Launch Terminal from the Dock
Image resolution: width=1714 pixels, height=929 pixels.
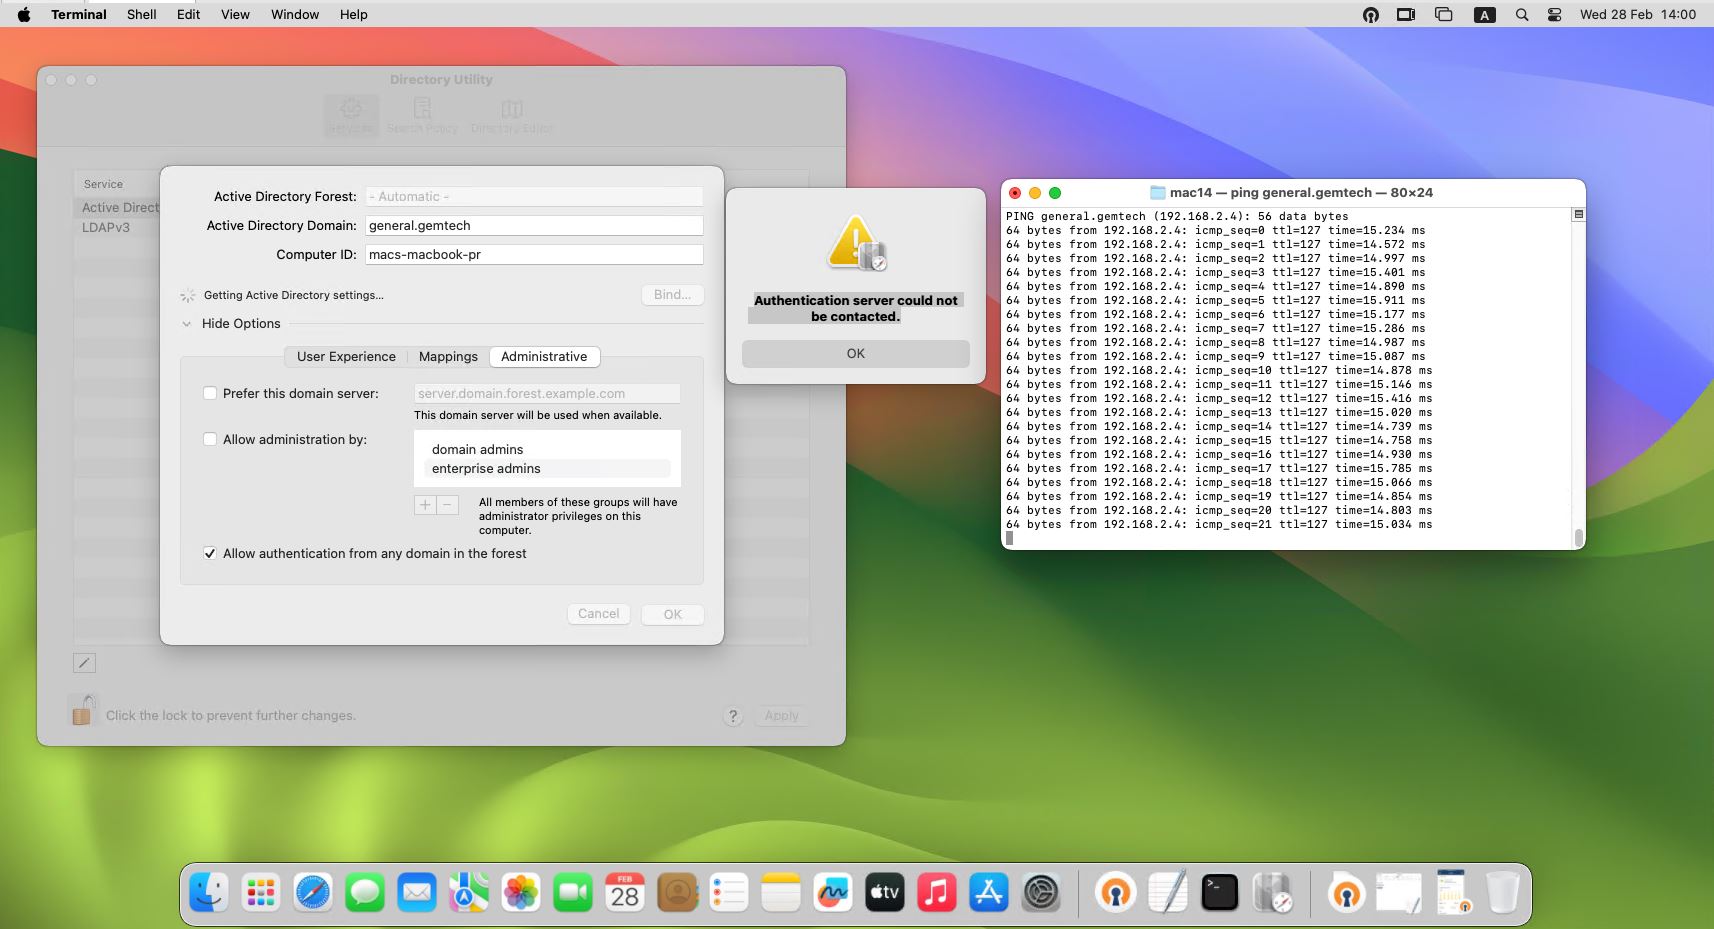1219,892
